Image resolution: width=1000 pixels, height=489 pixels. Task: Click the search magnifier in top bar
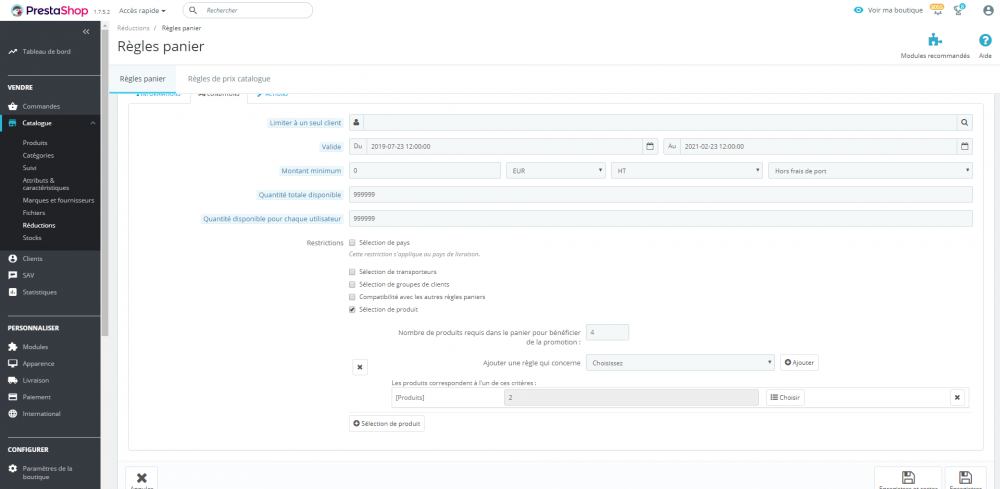[x=193, y=10]
